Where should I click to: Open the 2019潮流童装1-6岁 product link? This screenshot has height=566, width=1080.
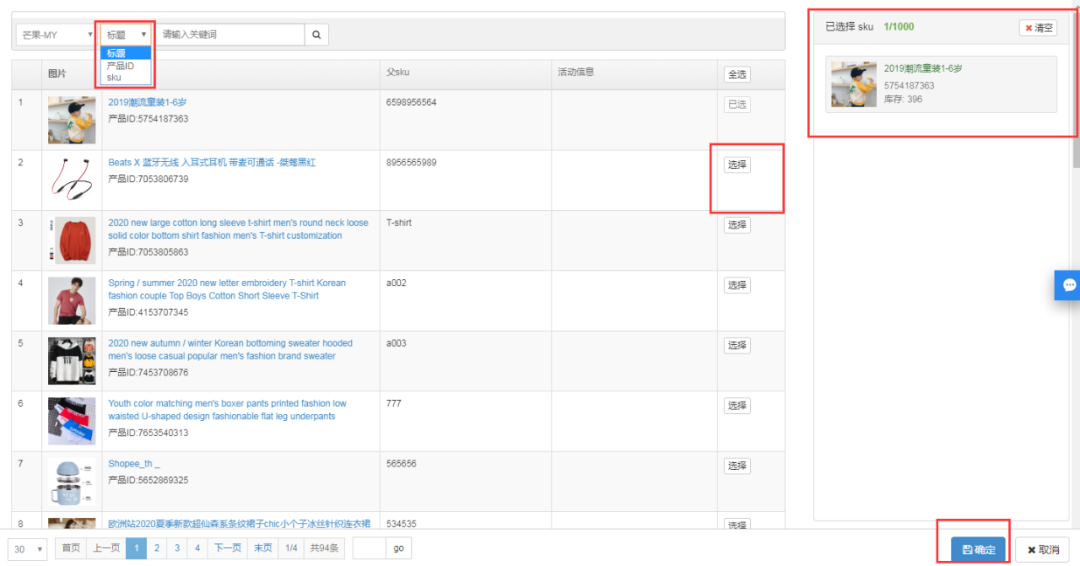pos(147,102)
